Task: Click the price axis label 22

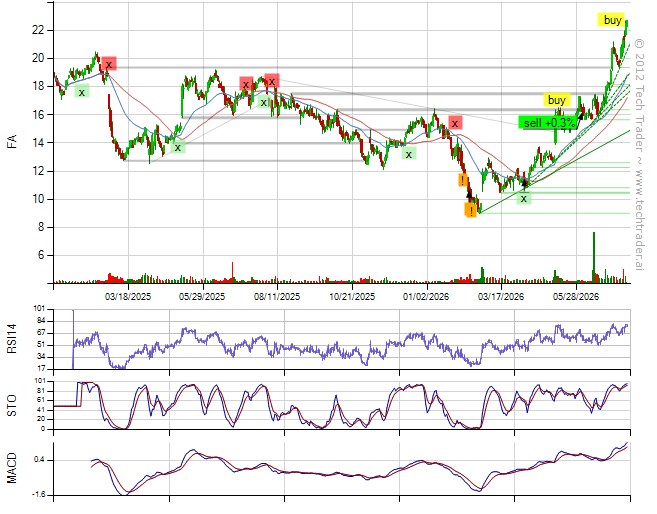Action: (x=38, y=30)
